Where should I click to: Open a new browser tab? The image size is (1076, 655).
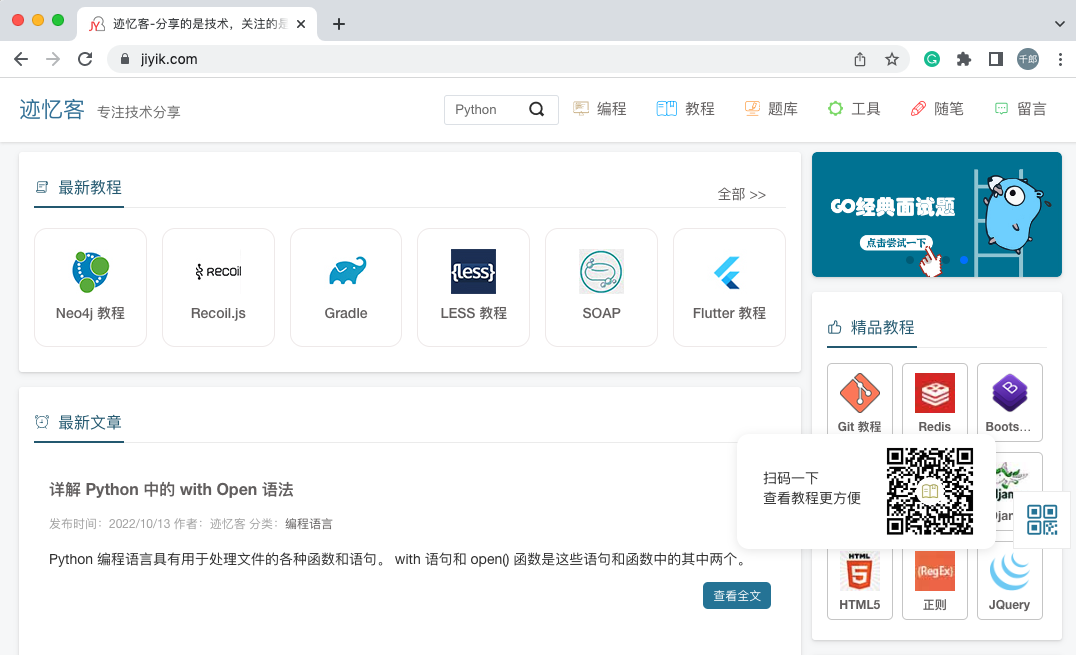coord(338,24)
